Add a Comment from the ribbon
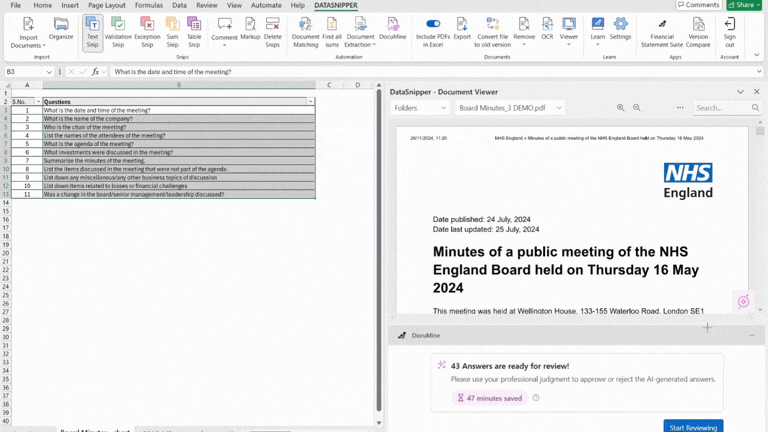768x432 pixels. [x=224, y=32]
